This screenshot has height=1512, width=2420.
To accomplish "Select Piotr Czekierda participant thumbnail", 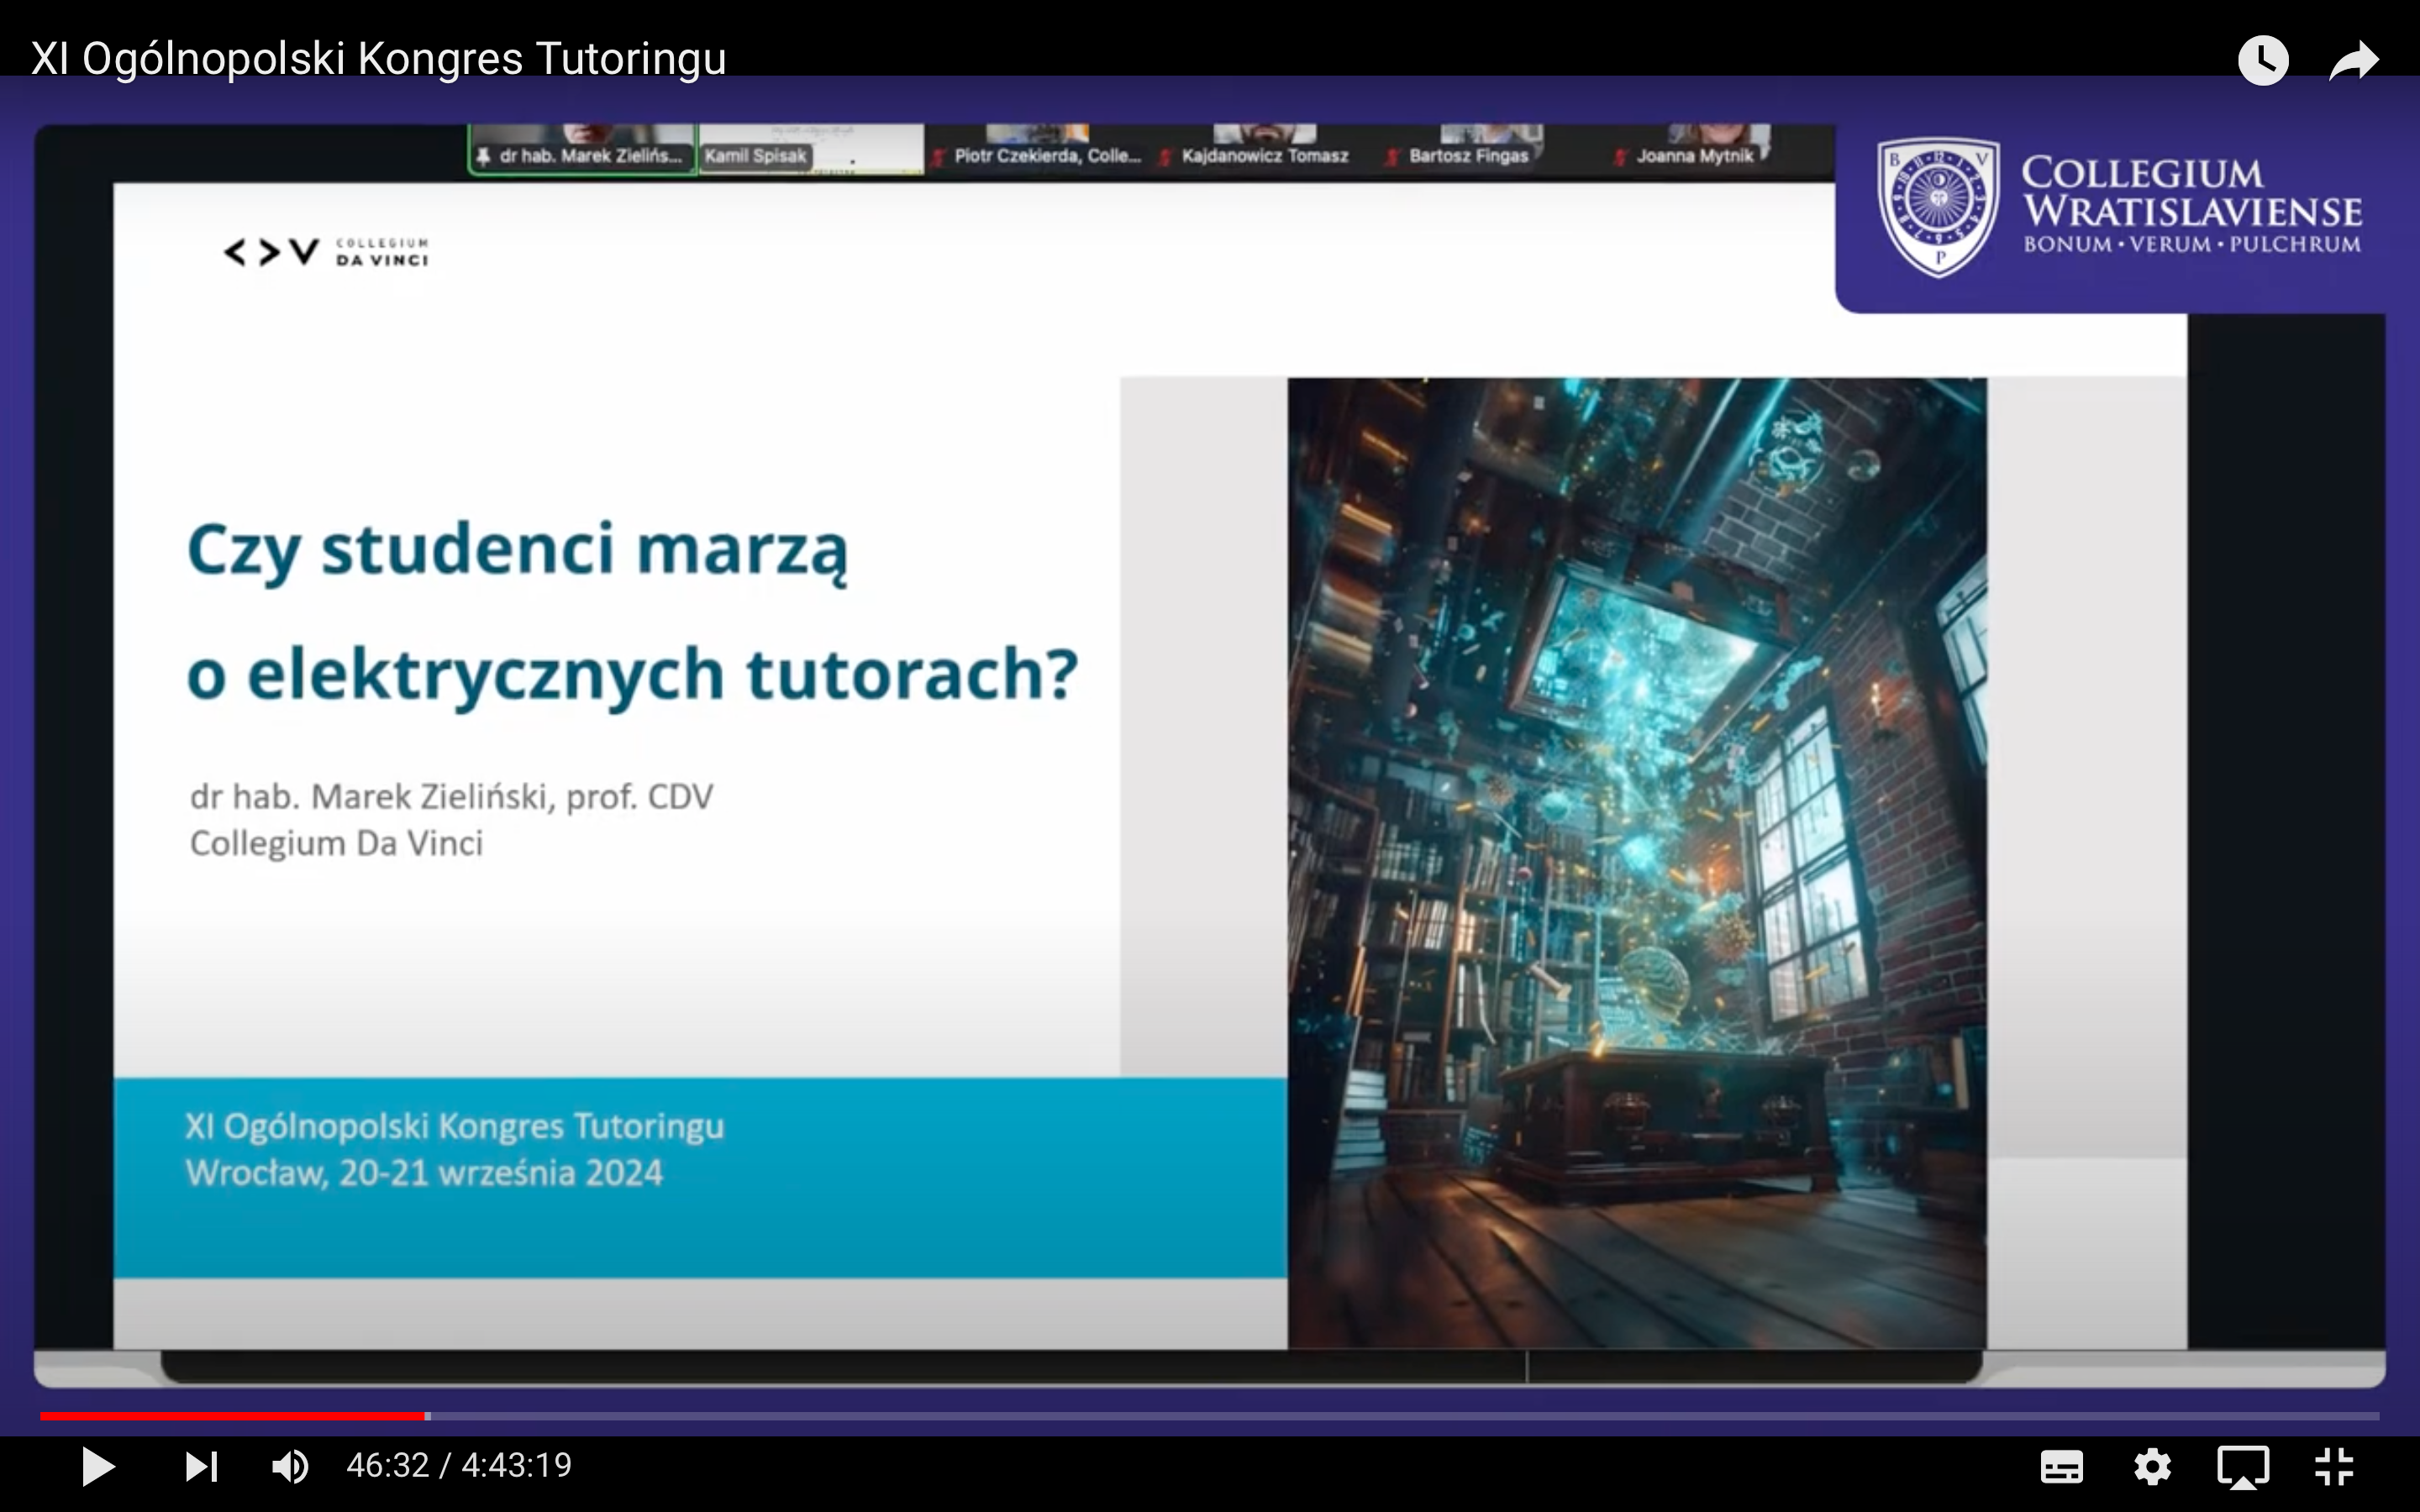I will [1037, 150].
